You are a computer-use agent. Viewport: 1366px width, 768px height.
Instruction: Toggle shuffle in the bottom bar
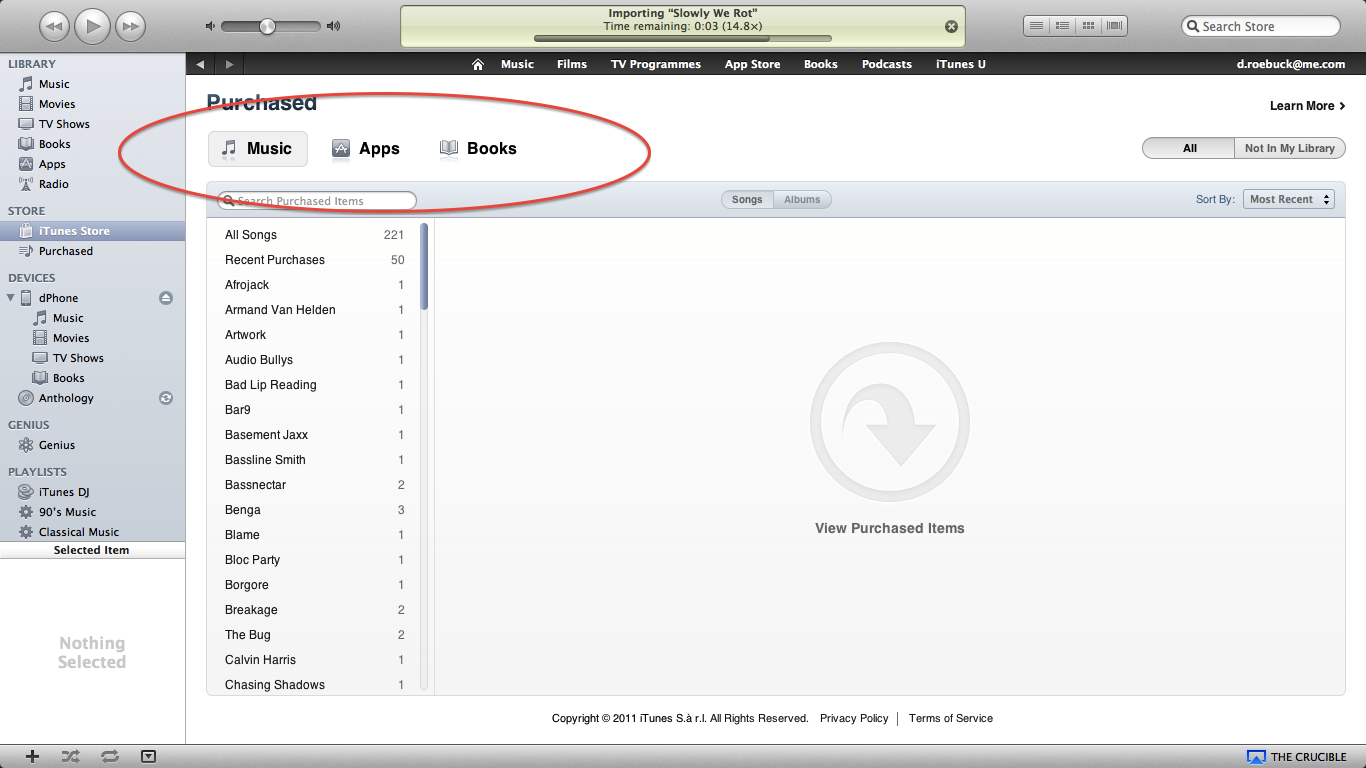[71, 756]
